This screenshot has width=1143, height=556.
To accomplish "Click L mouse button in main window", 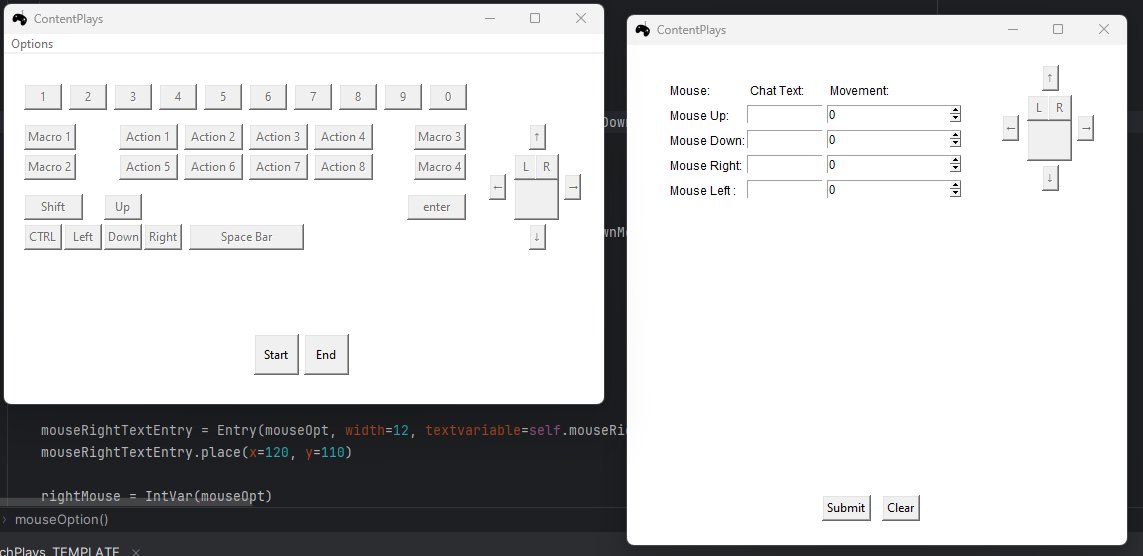I will pyautogui.click(x=526, y=167).
